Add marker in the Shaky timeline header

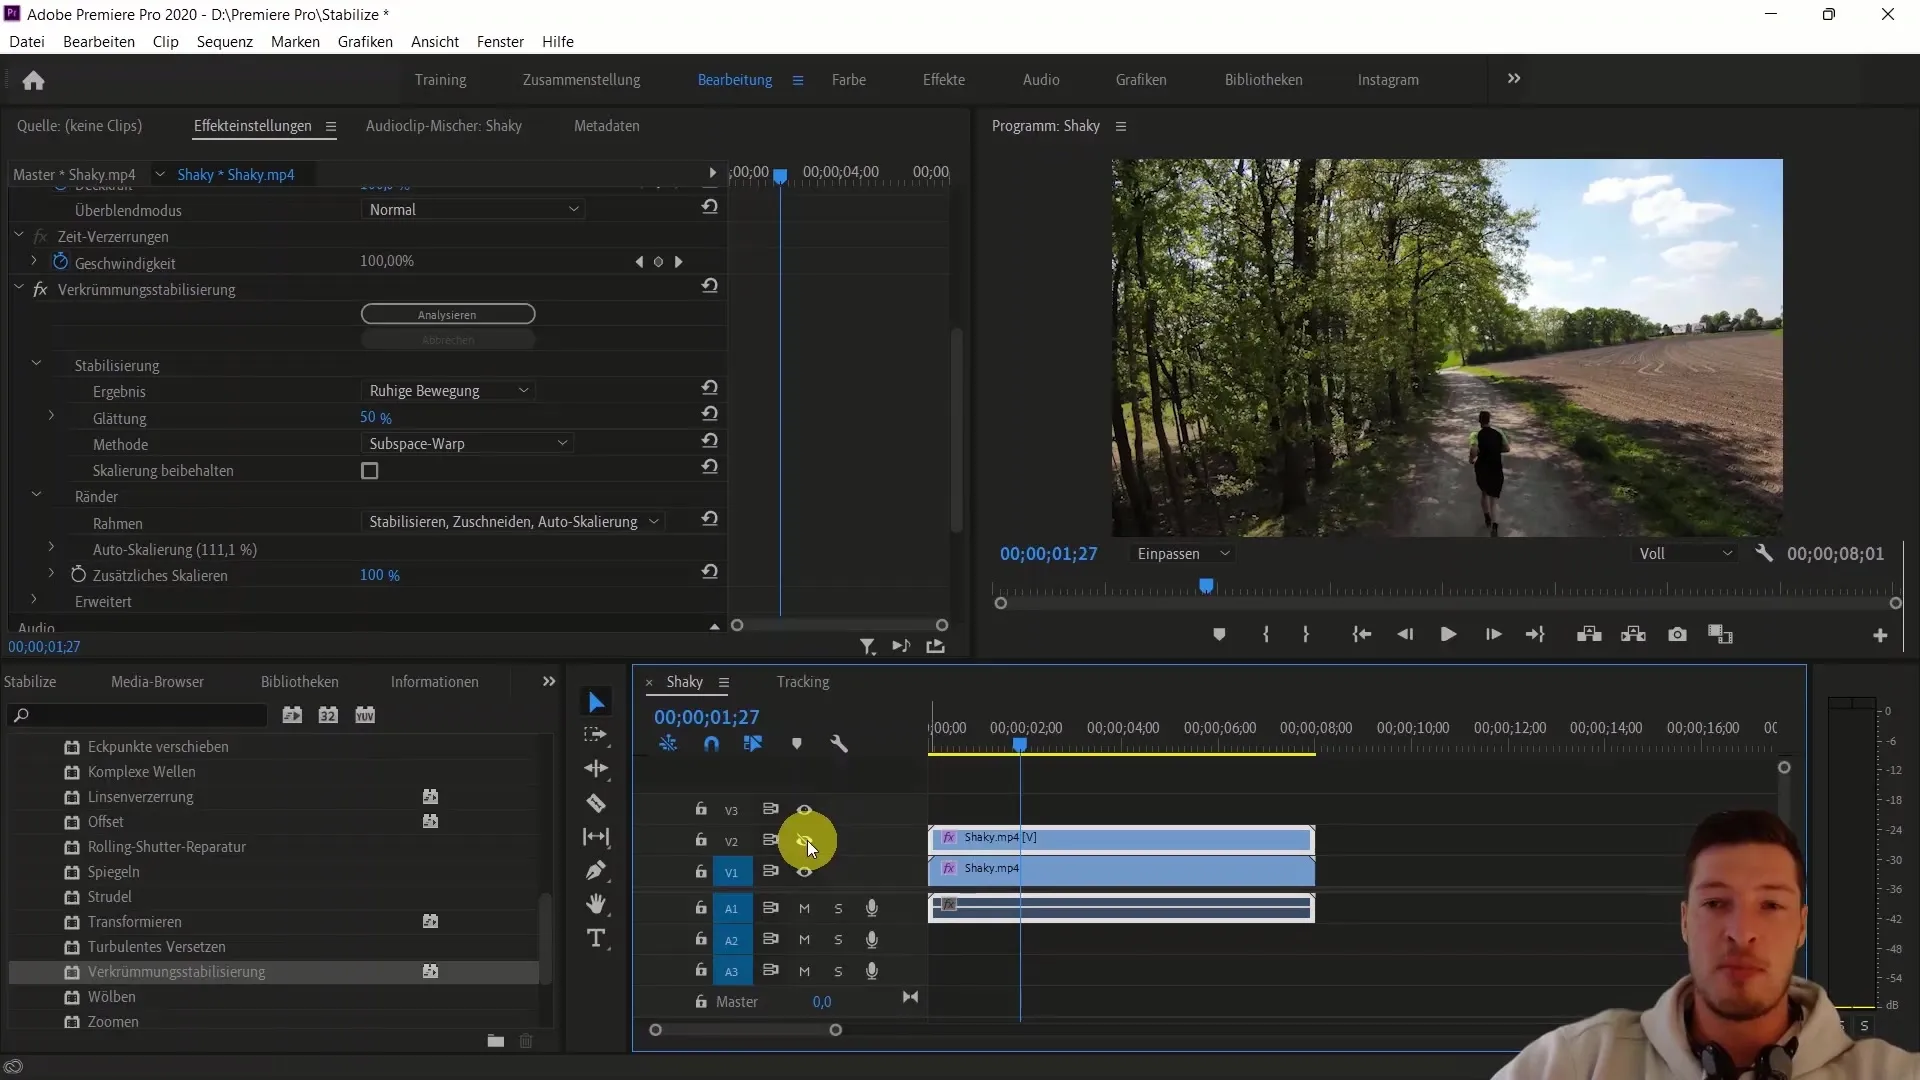coord(796,744)
